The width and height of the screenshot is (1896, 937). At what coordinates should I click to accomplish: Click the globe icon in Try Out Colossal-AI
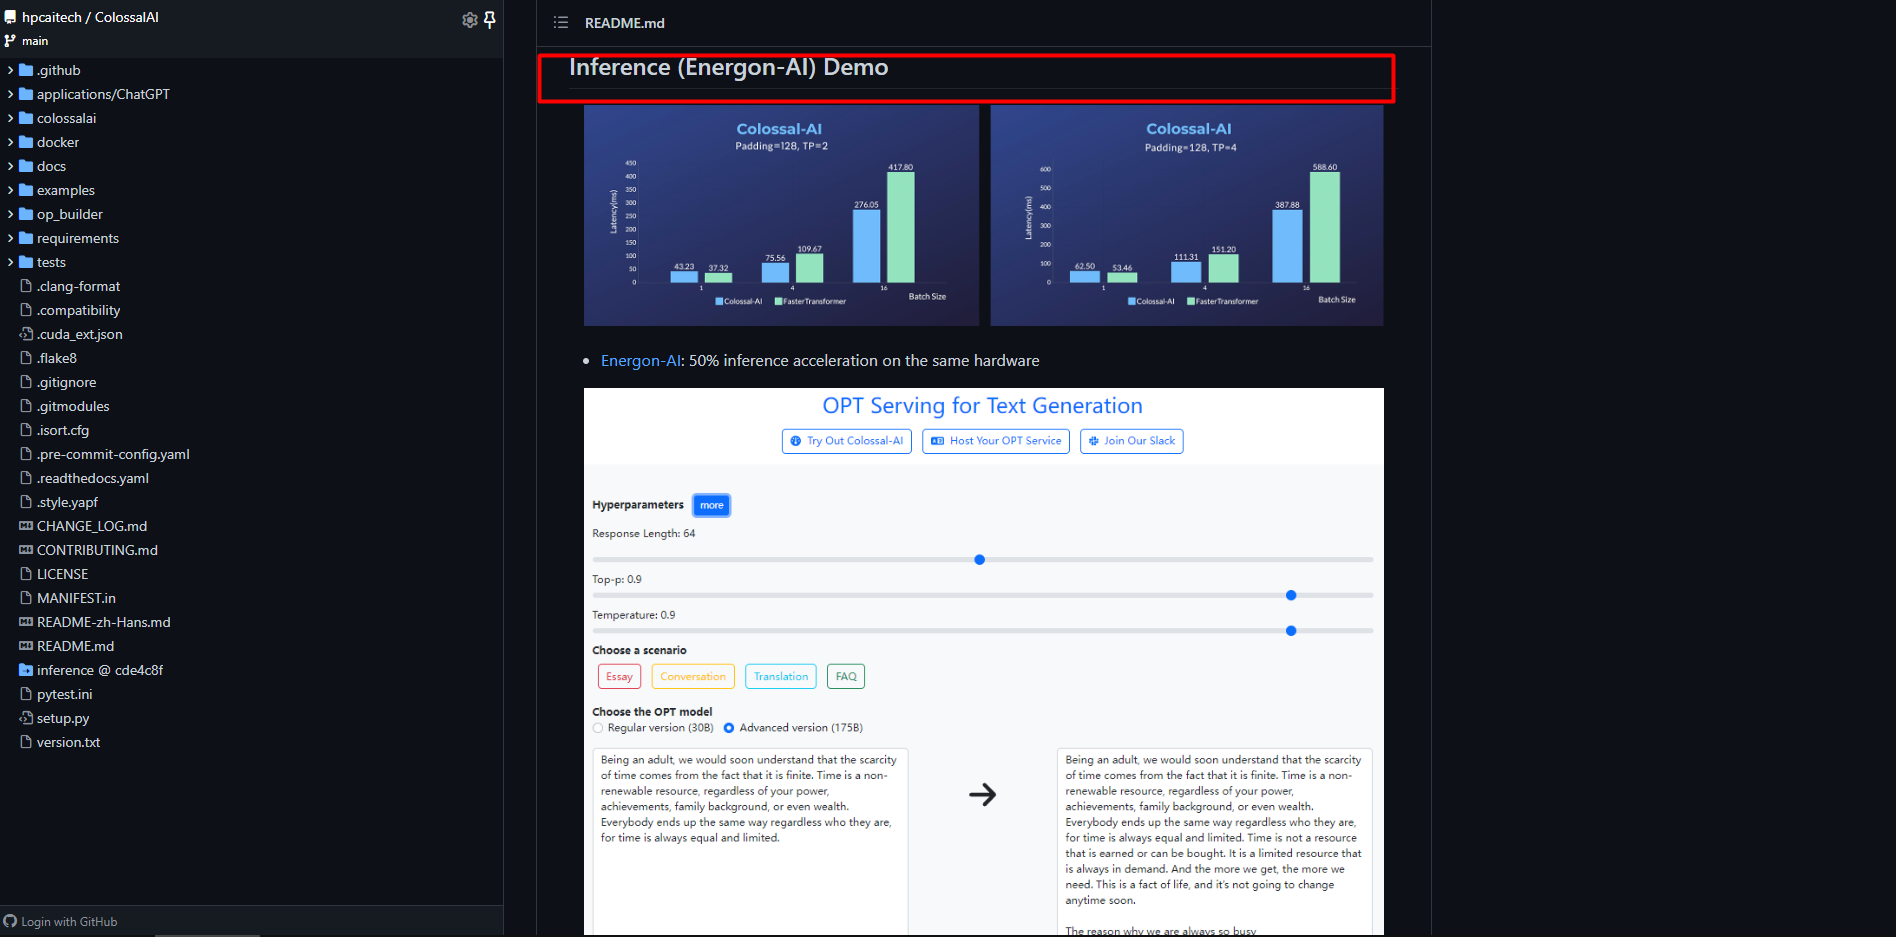click(x=796, y=441)
